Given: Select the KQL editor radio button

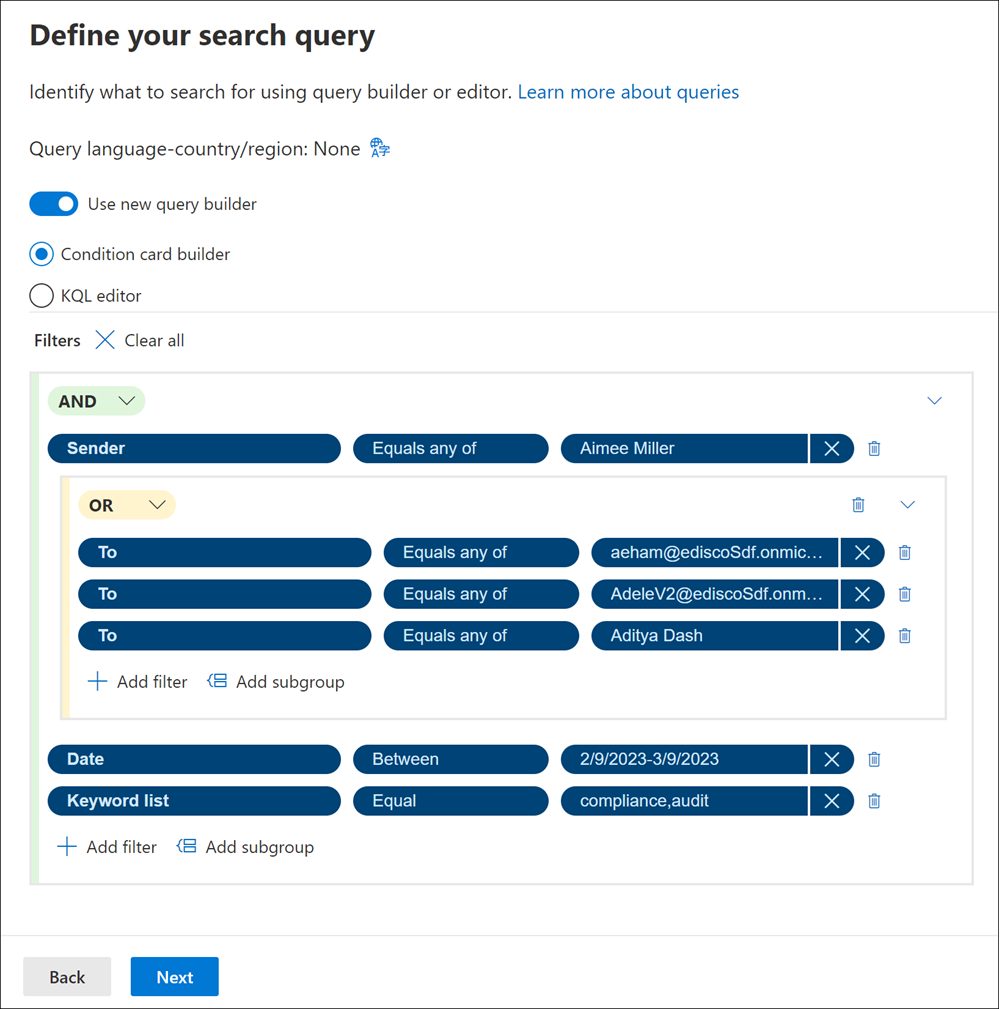Looking at the screenshot, I should 42,295.
